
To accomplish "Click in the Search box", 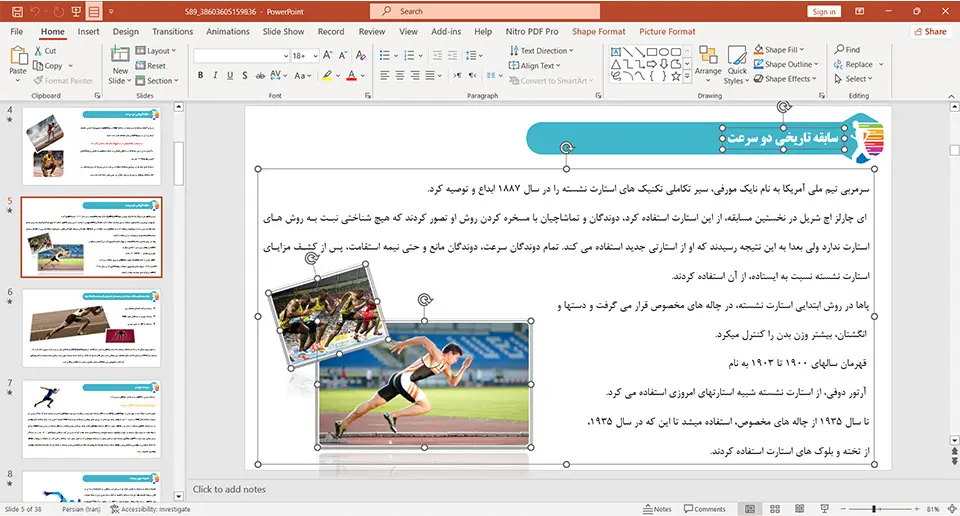I will (x=485, y=11).
